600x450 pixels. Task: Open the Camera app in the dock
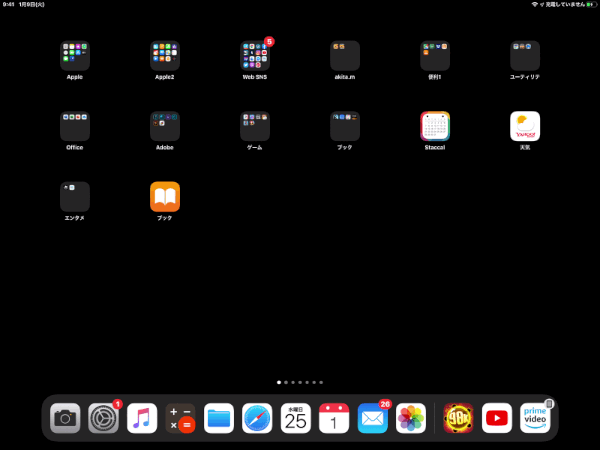pyautogui.click(x=66, y=418)
